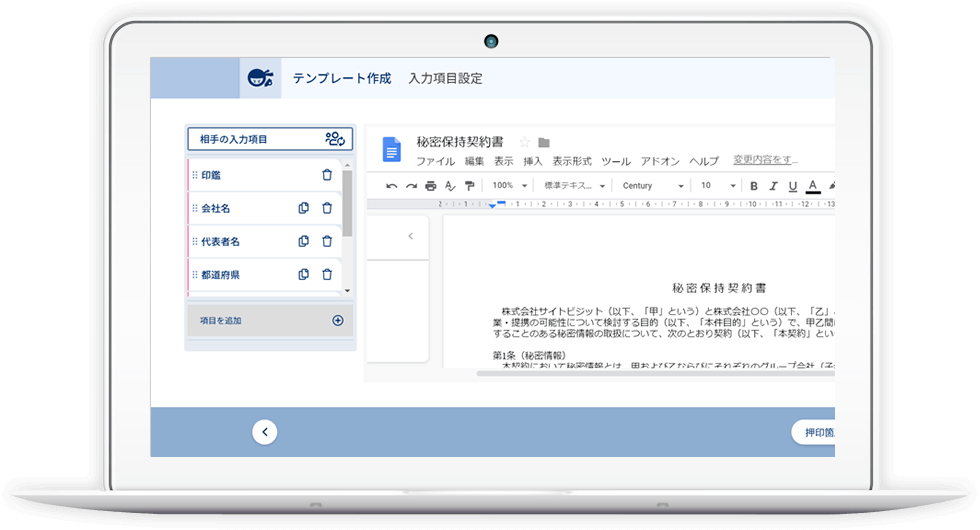The width and height of the screenshot is (980, 530).
Task: Click the 入力項目設定 header text
Action: pyautogui.click(x=446, y=78)
